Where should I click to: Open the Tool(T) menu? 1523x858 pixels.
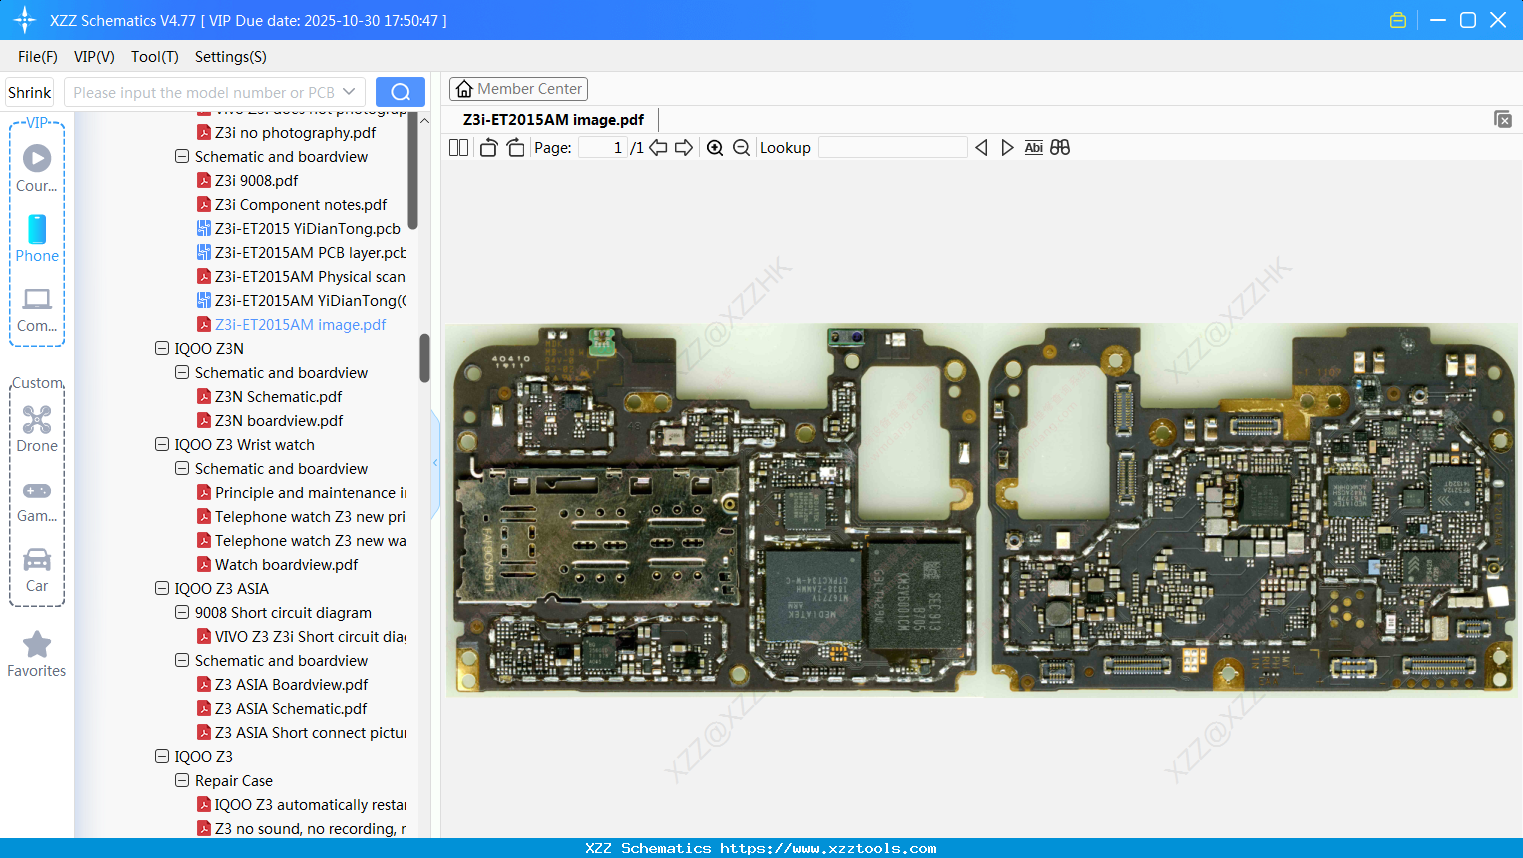coord(155,57)
